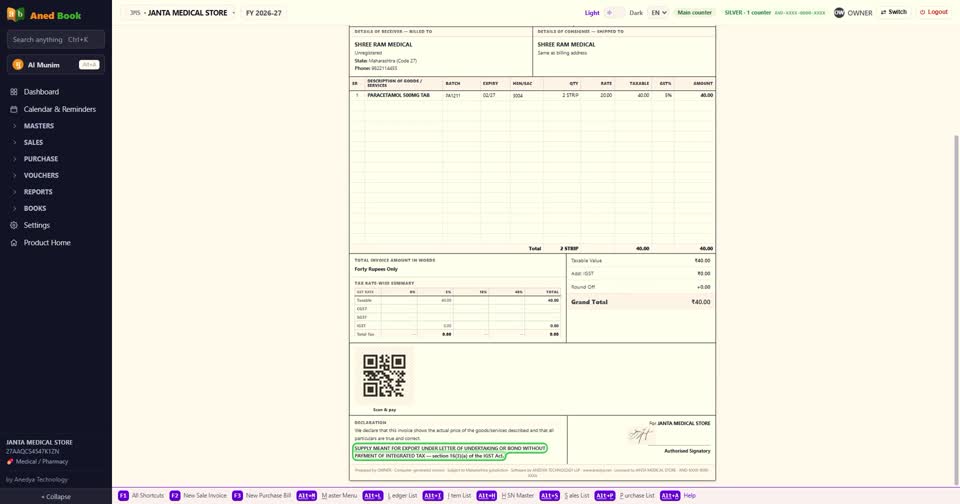Open the Dashboard icon in the sidebar
Screen dimensions: 960x504
[x=13, y=92]
